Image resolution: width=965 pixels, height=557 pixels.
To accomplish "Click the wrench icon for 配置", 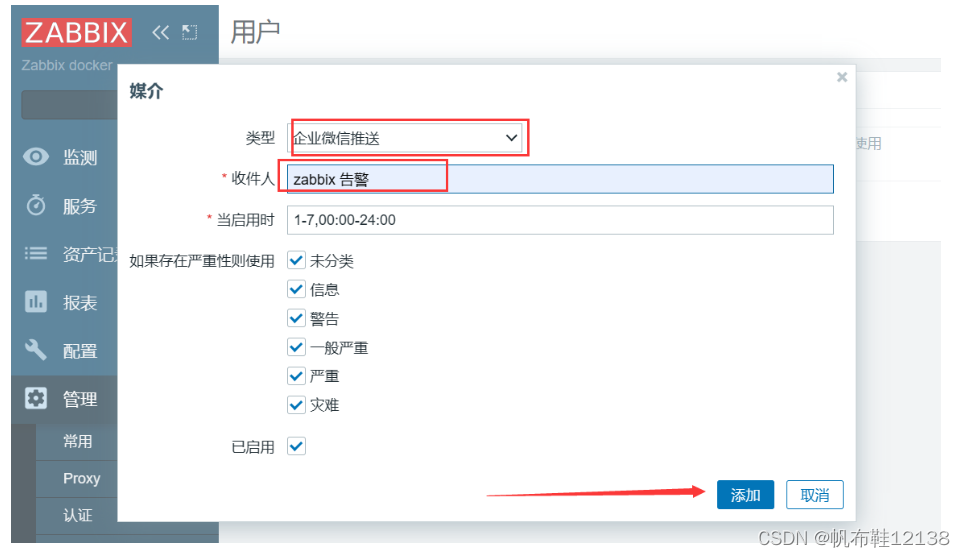I will point(36,350).
